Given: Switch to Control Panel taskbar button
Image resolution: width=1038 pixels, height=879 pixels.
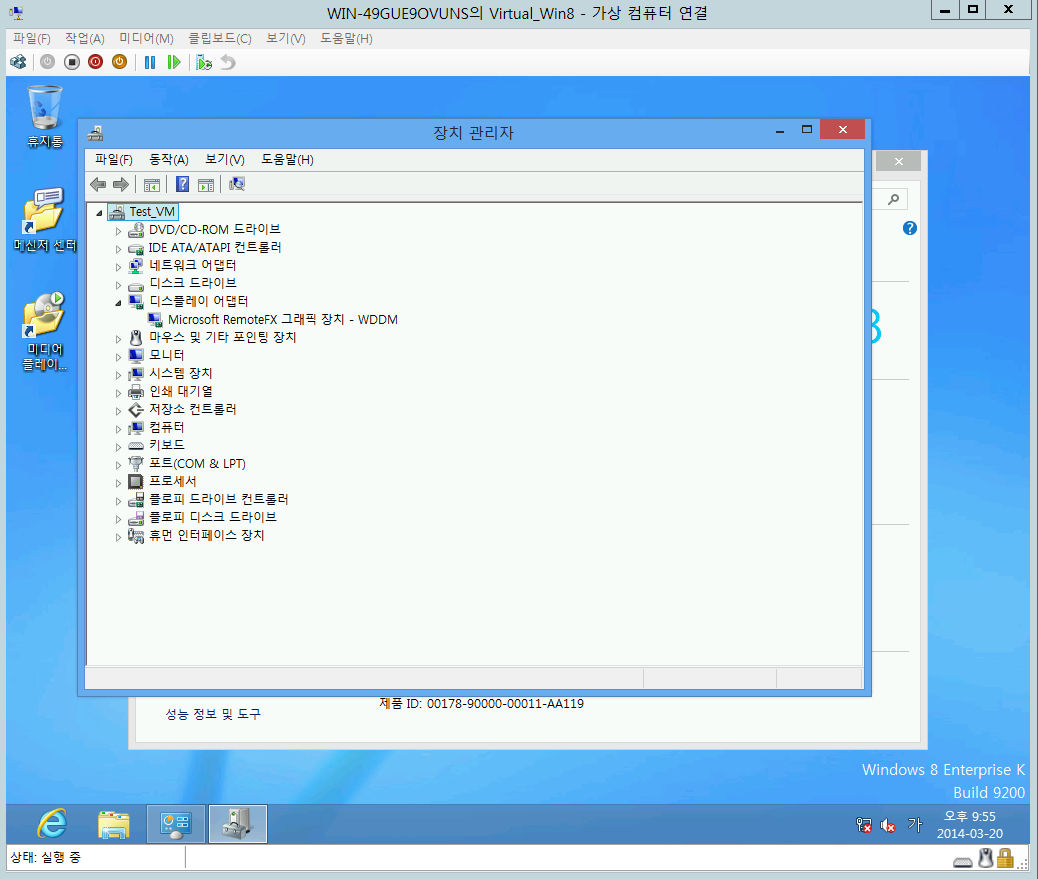Looking at the screenshot, I should (x=175, y=824).
